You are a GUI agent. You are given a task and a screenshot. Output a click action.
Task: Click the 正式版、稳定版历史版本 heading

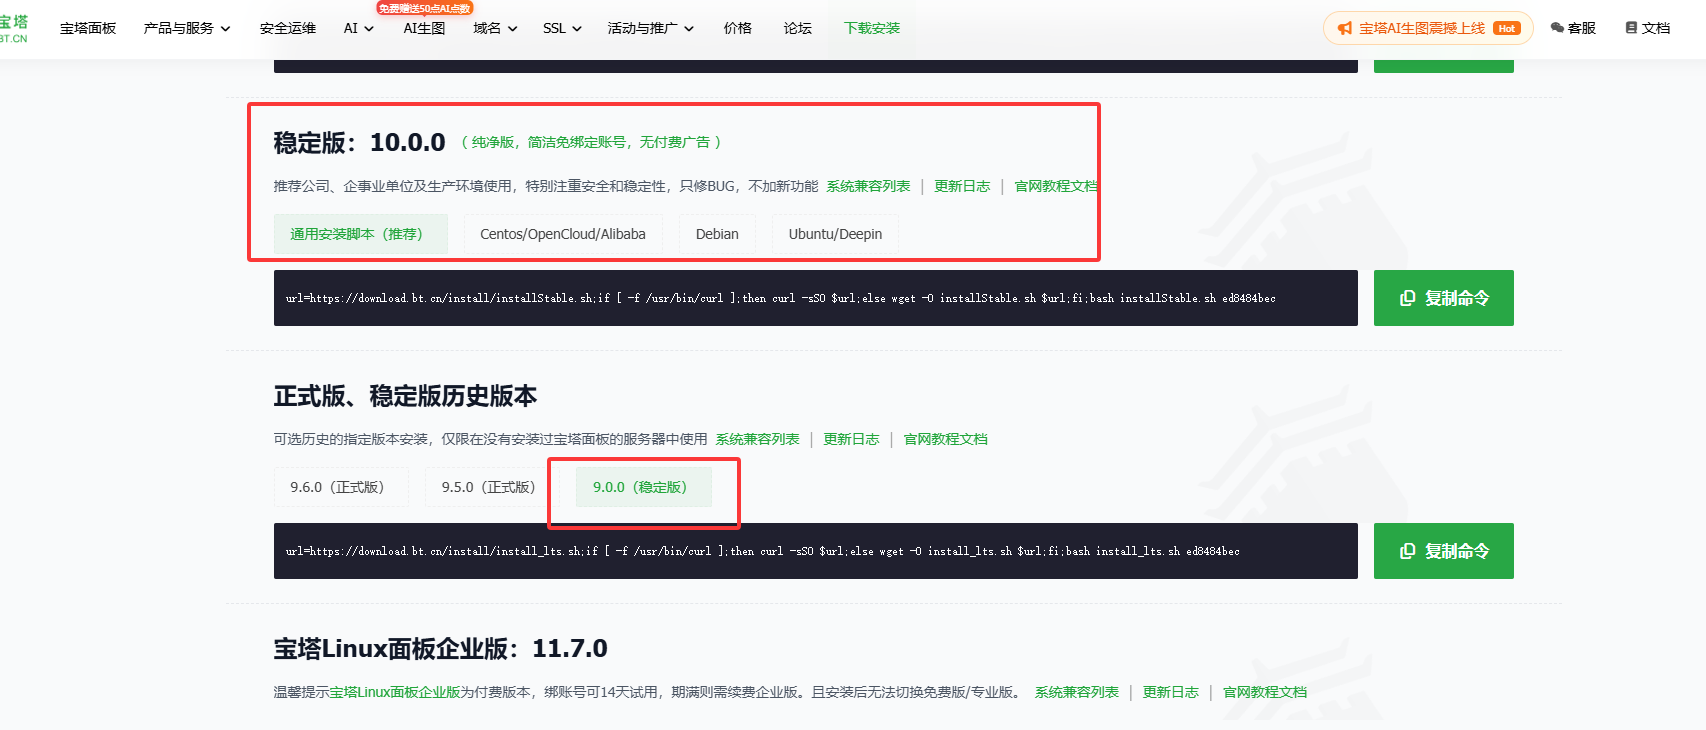pos(405,396)
